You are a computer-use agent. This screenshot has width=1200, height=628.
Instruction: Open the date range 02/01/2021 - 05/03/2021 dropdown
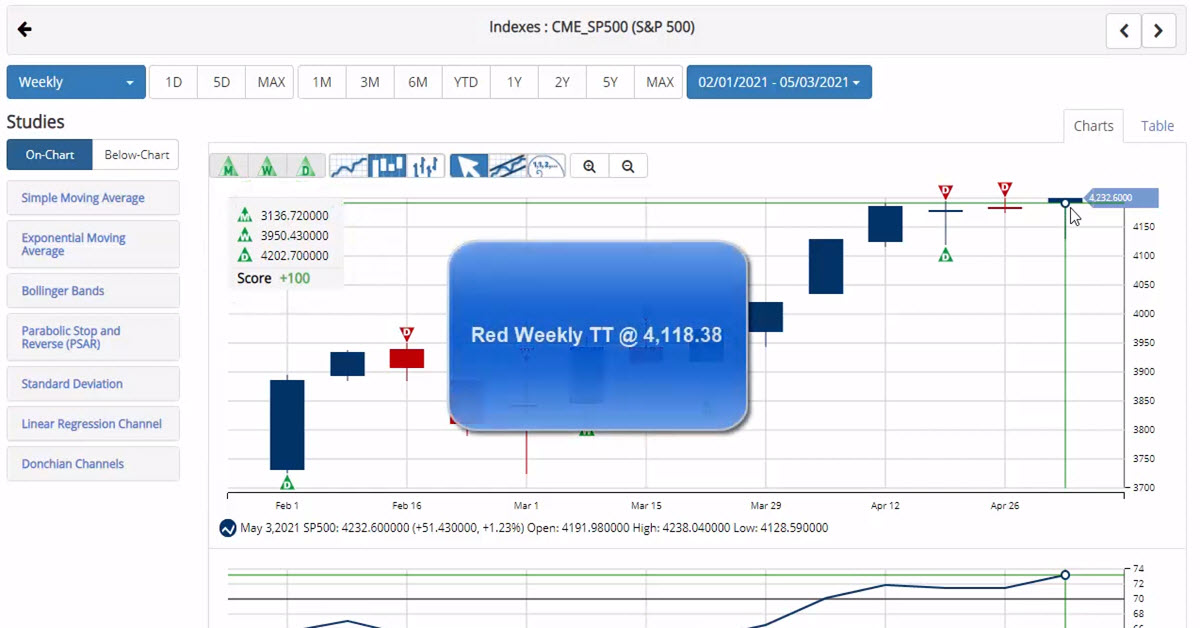(779, 82)
